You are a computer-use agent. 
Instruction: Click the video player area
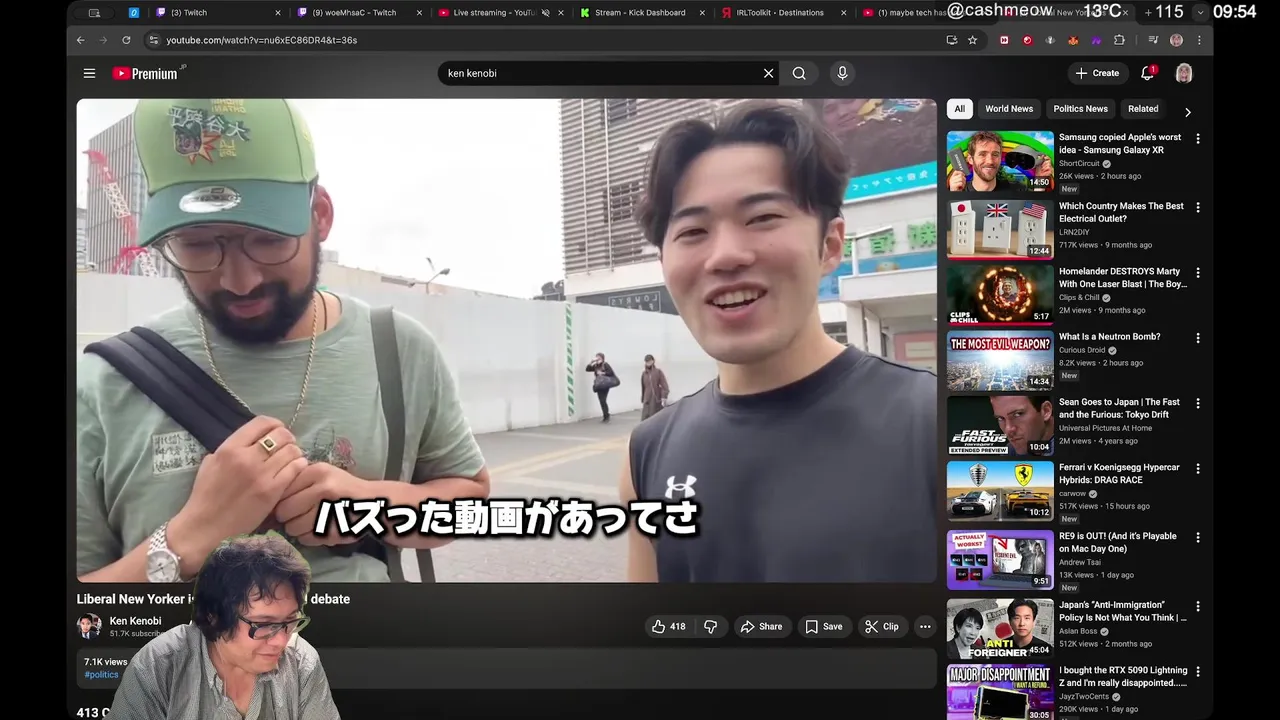point(507,340)
